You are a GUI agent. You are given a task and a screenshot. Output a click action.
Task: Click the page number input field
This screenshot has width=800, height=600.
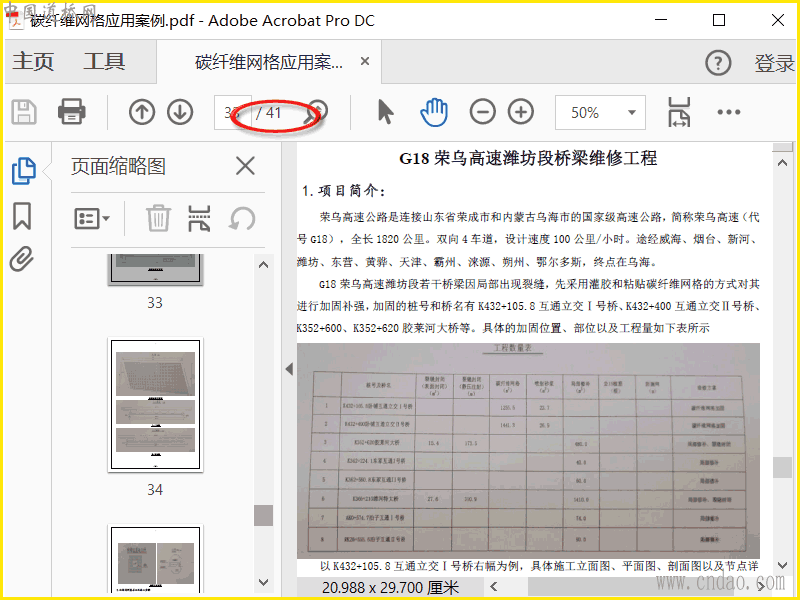tap(233, 112)
